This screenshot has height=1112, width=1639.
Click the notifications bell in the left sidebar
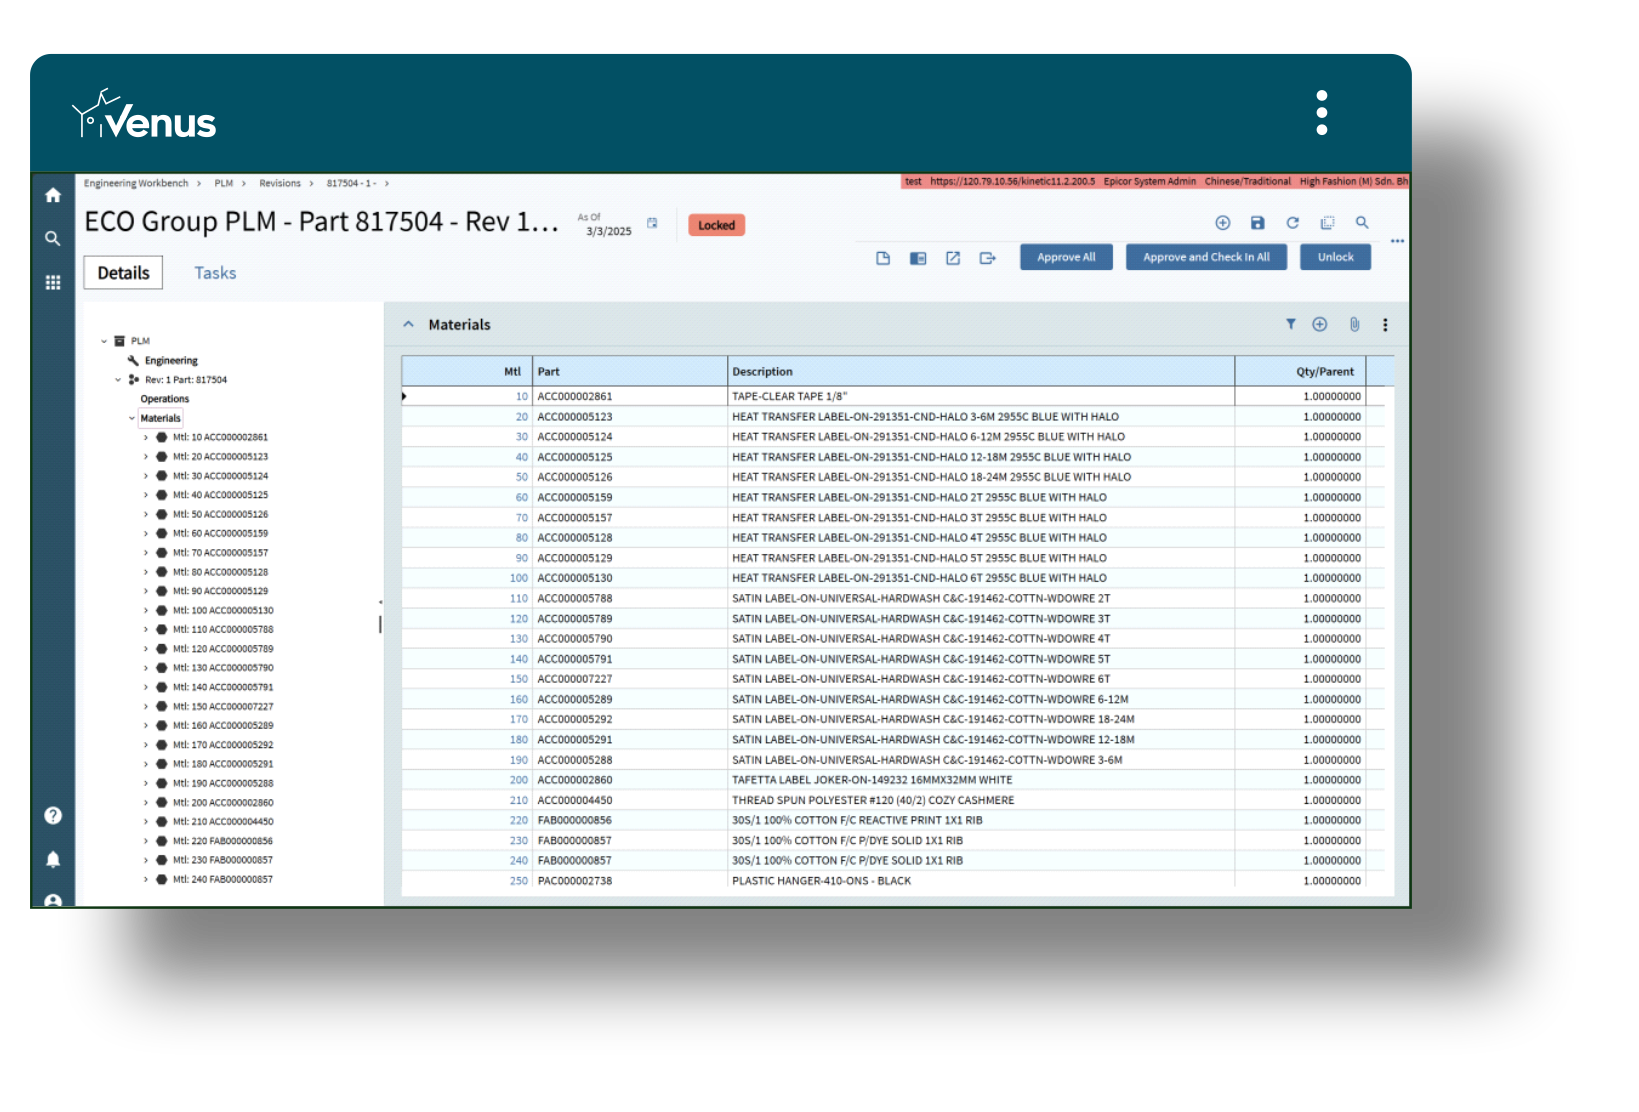point(53,858)
